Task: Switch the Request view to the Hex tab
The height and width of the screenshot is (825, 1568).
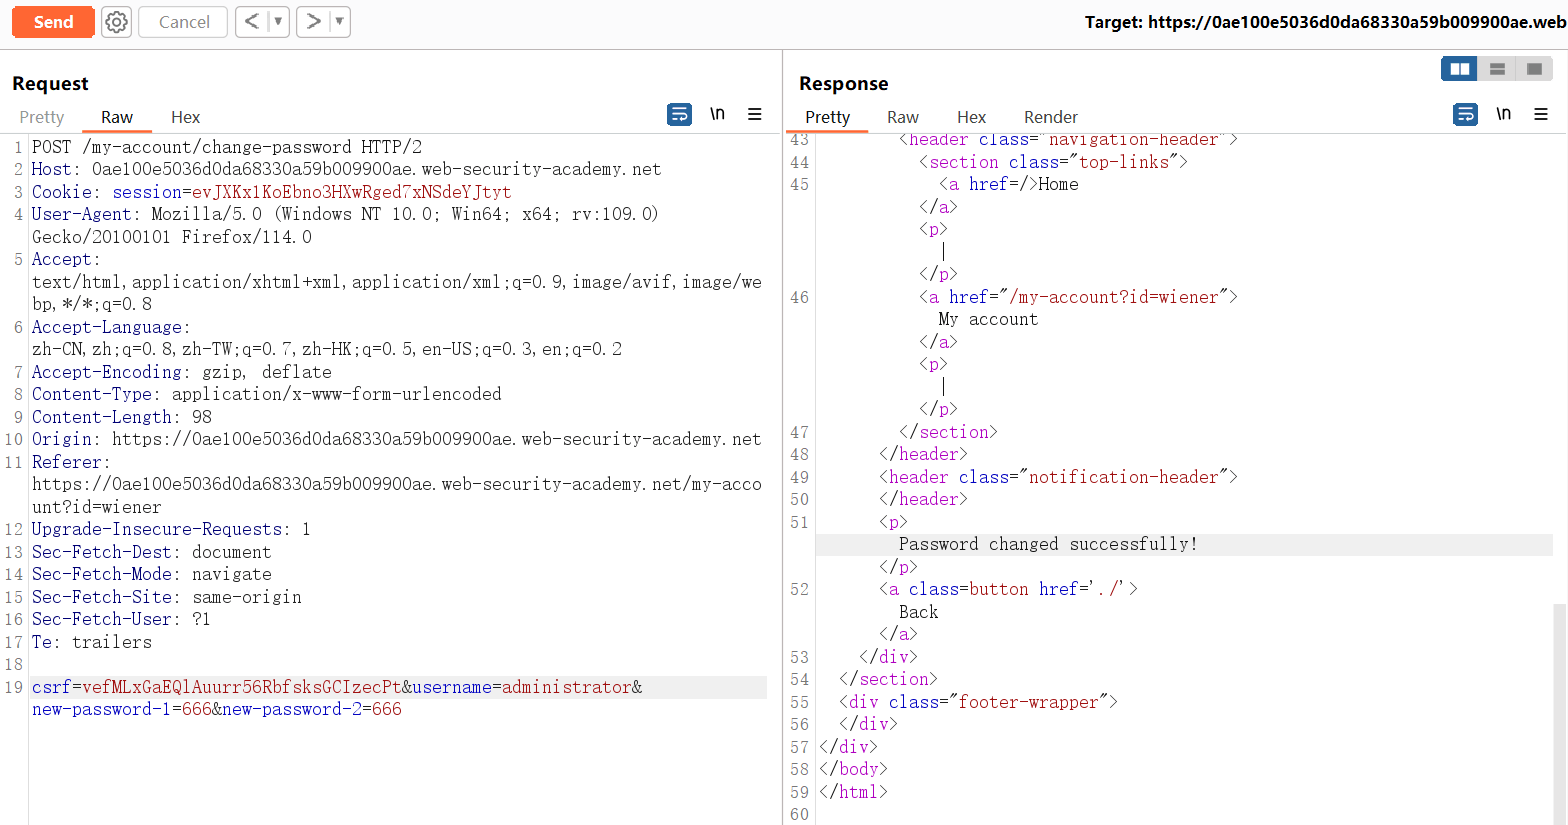Action: [x=185, y=117]
